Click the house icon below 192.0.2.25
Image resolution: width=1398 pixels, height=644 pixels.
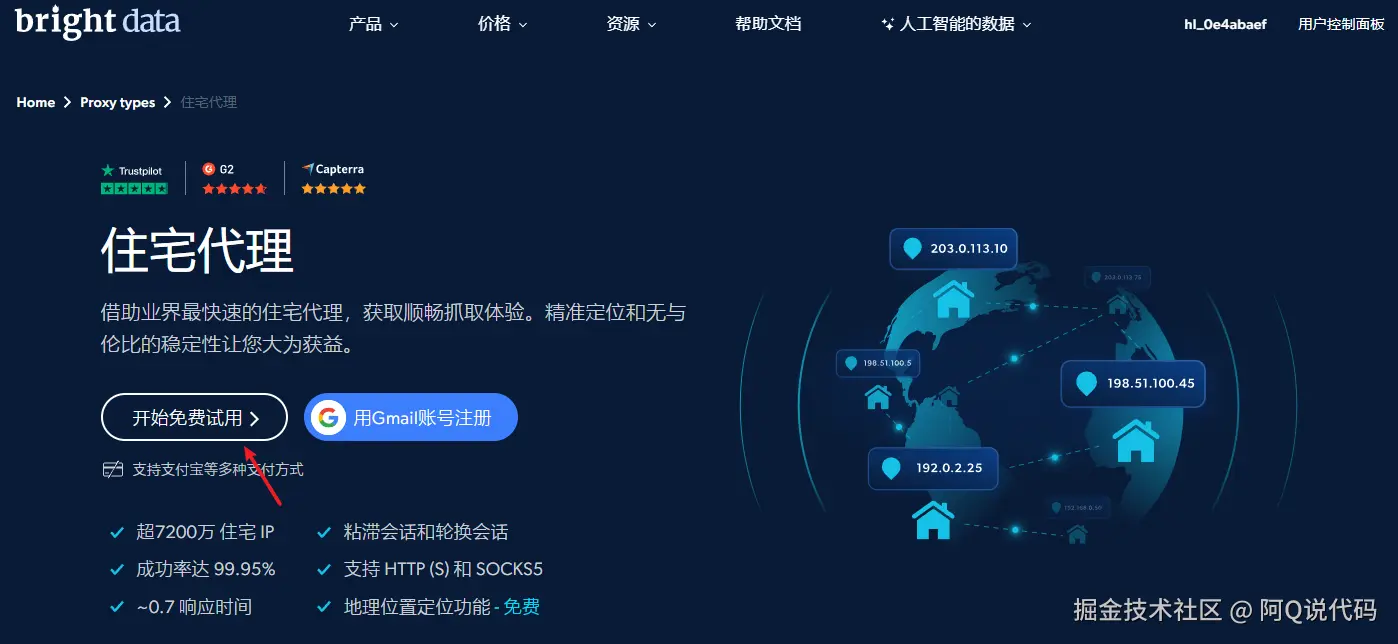pyautogui.click(x=933, y=520)
